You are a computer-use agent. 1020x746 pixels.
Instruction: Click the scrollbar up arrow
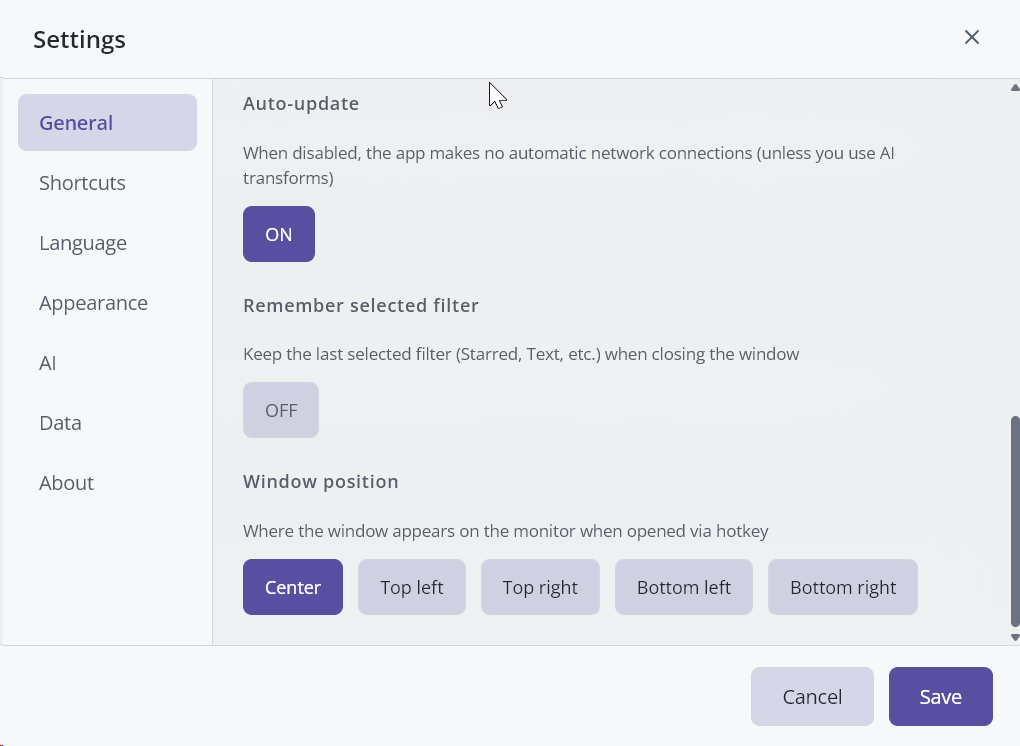[x=1014, y=88]
